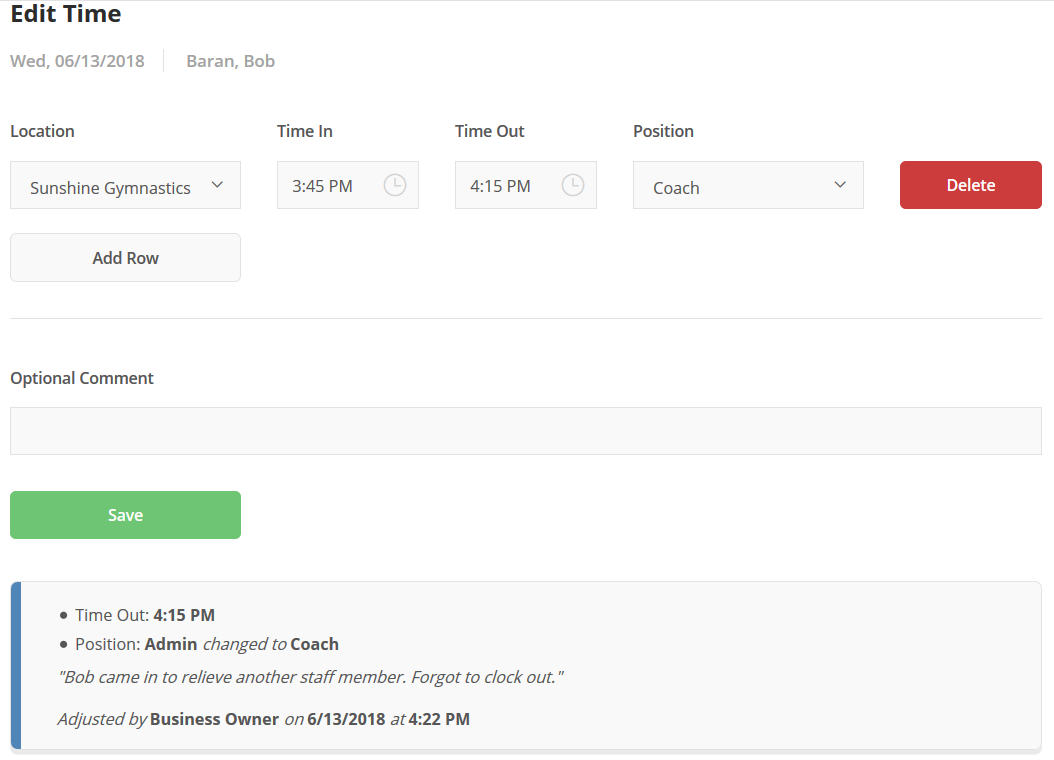Click the quoted 'Bob came in to relieve' comment
Image resolution: width=1054 pixels, height=760 pixels.
point(311,677)
